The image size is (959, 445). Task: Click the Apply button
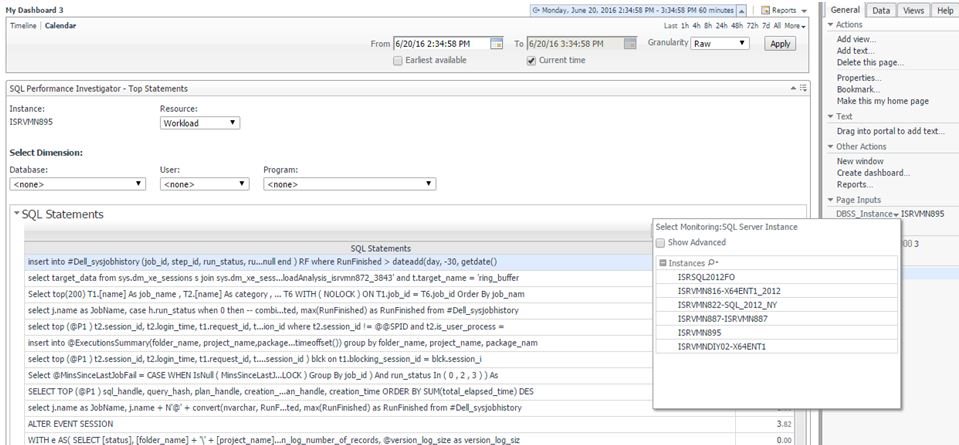pos(780,44)
